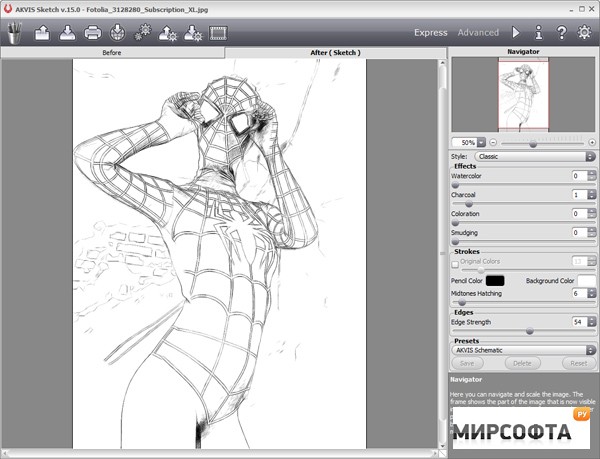Switch to the Before tab
The image size is (600, 459).
click(112, 52)
